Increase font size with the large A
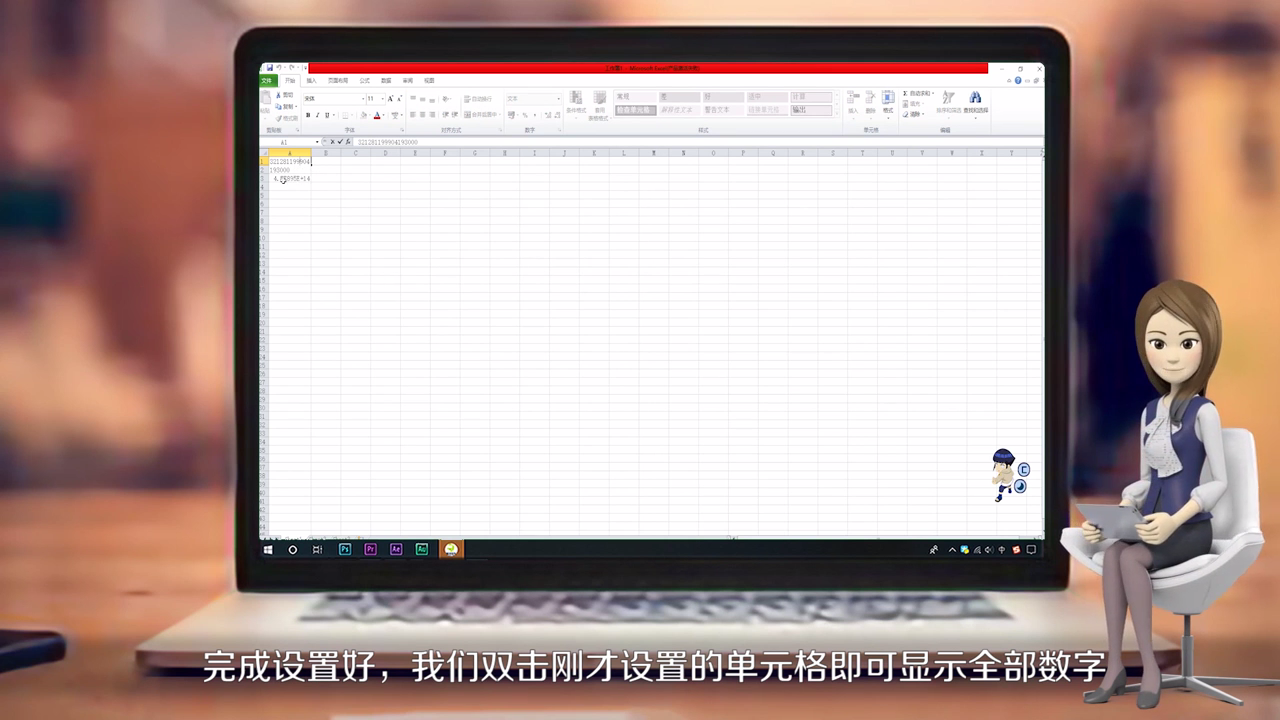Screen dimensions: 1280x720 coord(390,98)
